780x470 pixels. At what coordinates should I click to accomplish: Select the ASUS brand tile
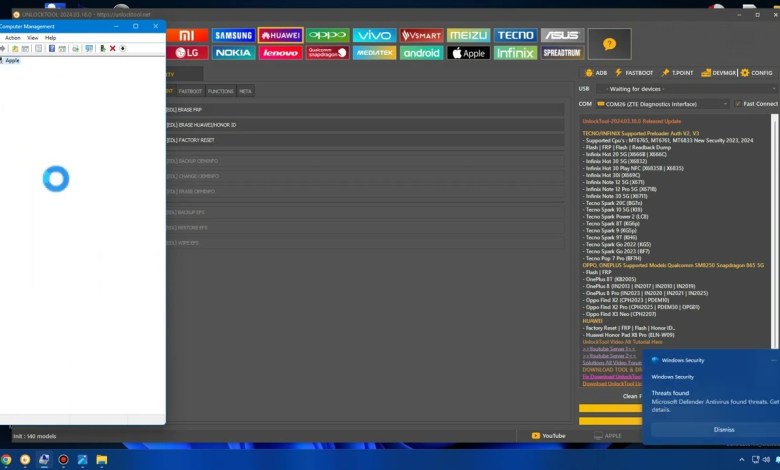coord(562,35)
